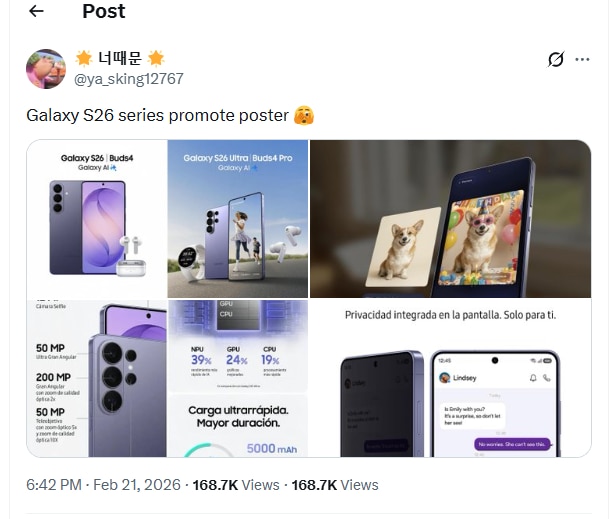This screenshot has height=519, width=615.
Task: Click the emoji after the post text
Action: [x=304, y=115]
